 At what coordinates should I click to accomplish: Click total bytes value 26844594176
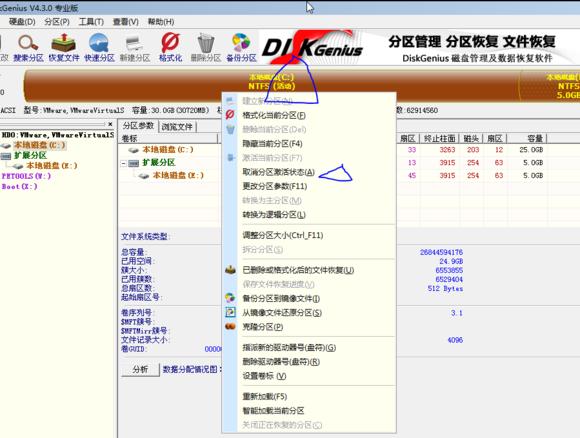(x=441, y=252)
